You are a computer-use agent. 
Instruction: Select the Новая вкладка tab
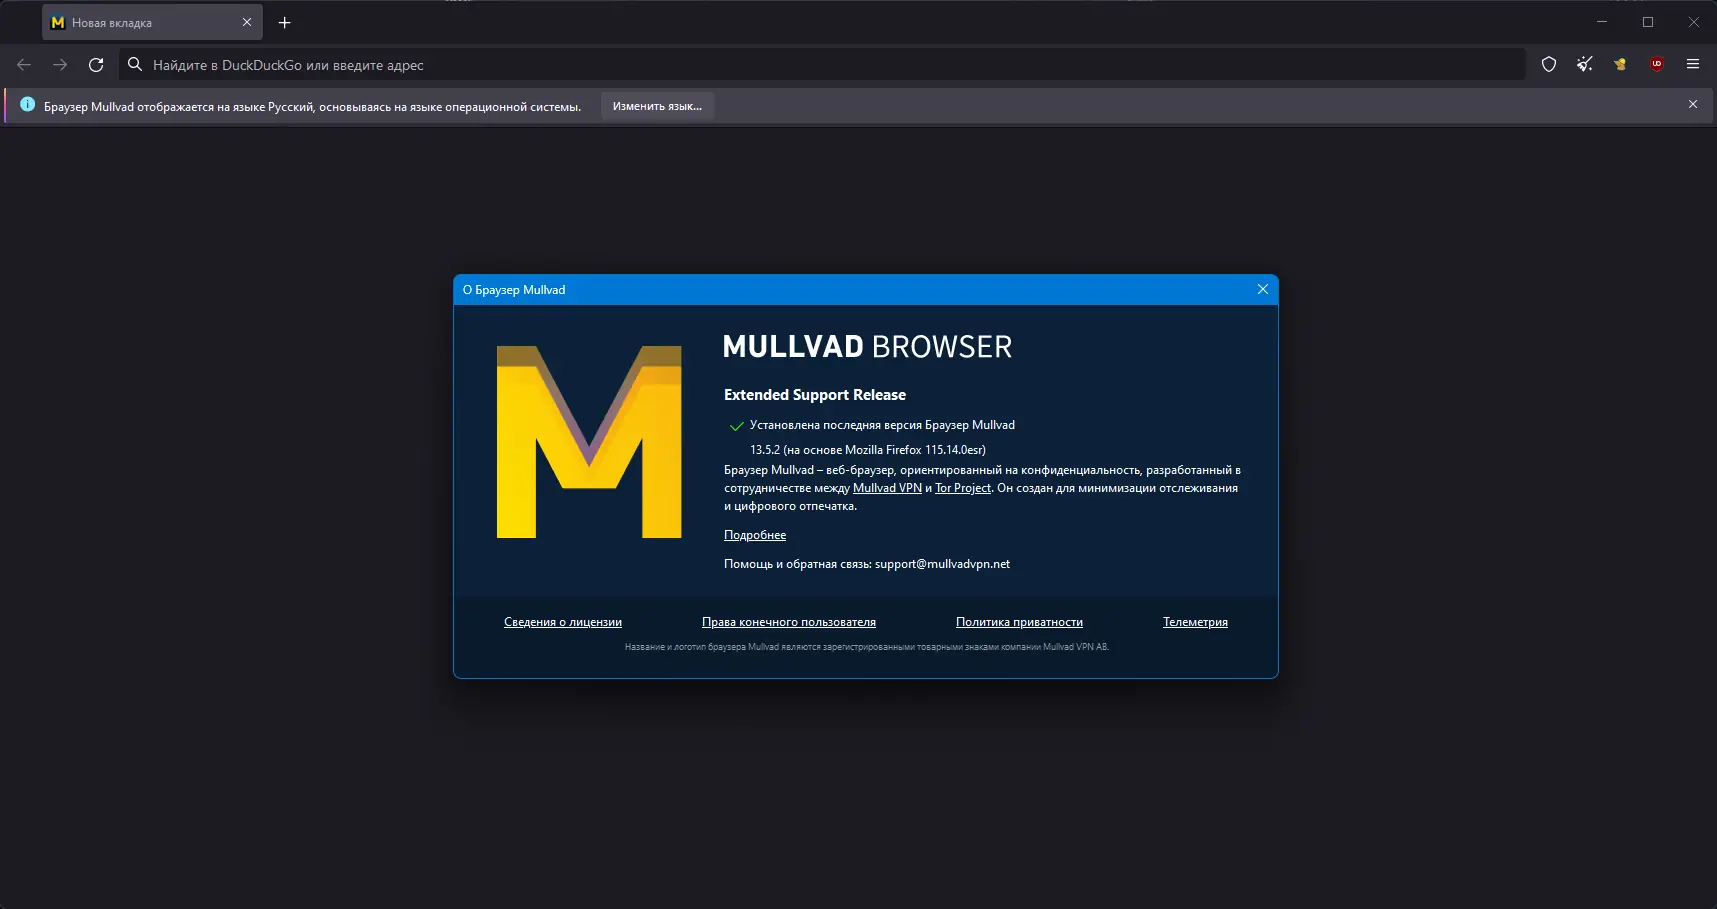(152, 22)
